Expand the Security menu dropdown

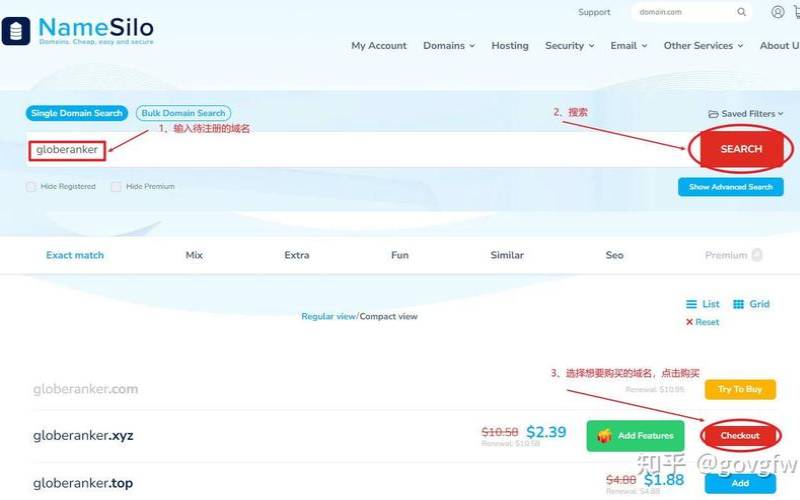tap(569, 46)
